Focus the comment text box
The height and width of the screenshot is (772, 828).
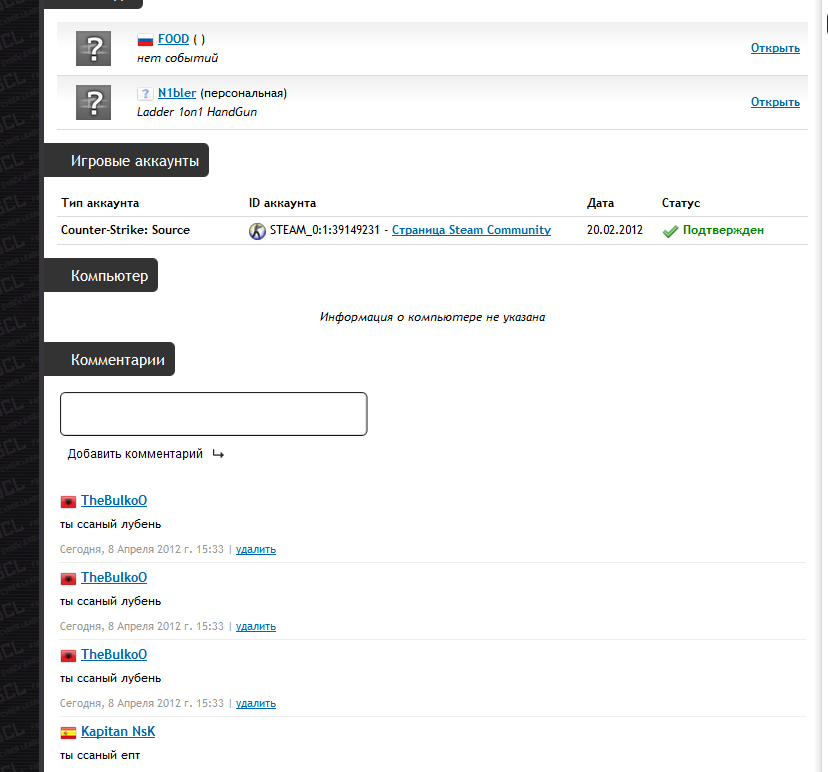214,414
